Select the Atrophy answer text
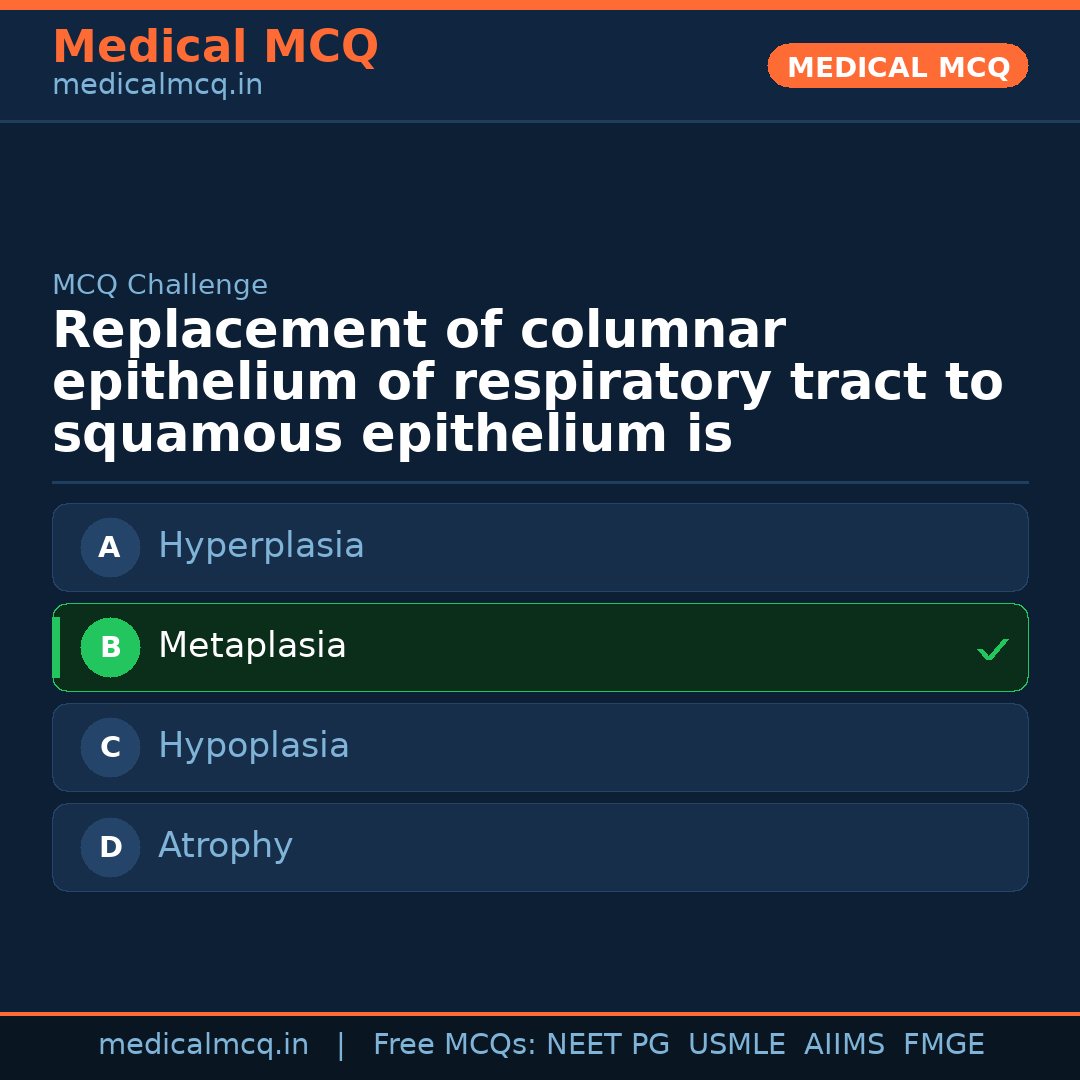The image size is (1080, 1080). [x=225, y=846]
